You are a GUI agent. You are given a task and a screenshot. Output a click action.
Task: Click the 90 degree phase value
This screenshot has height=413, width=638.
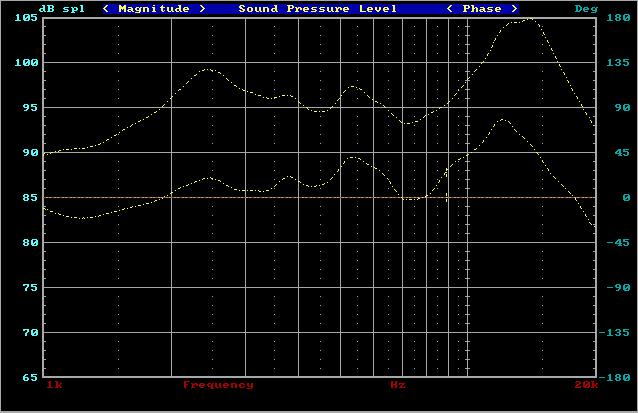622,108
